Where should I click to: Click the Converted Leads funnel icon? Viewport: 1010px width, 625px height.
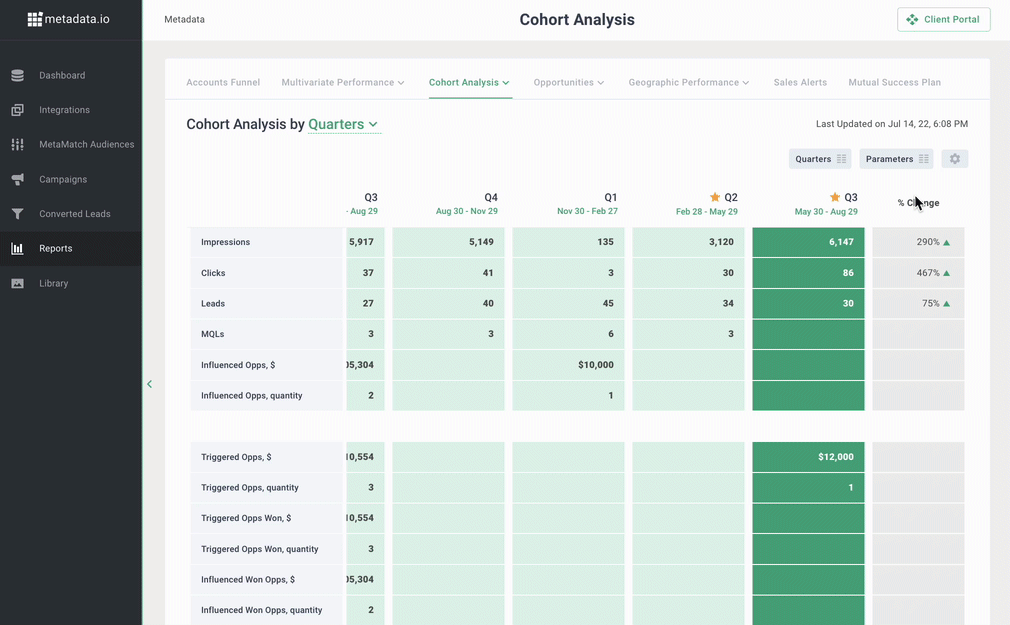(x=17, y=214)
